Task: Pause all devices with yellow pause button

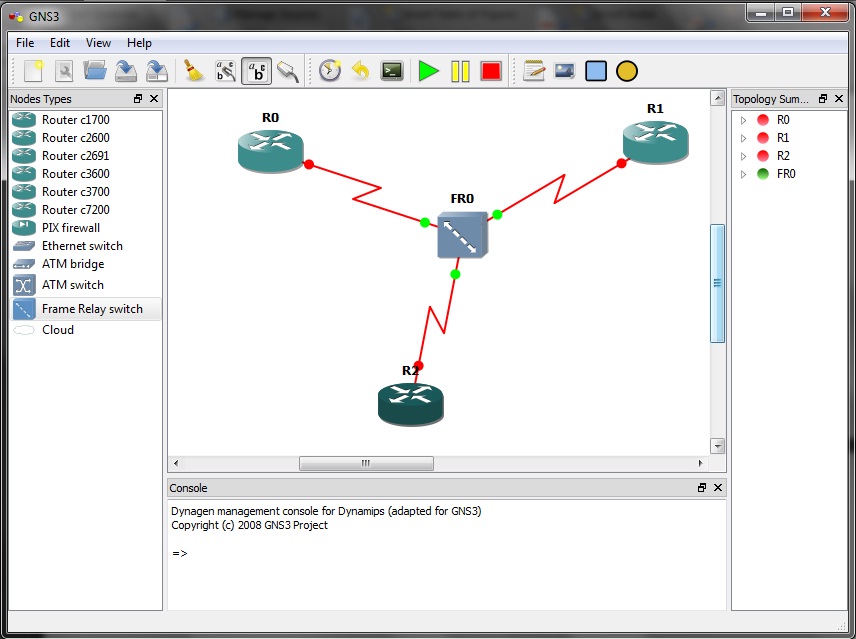Action: pyautogui.click(x=460, y=71)
